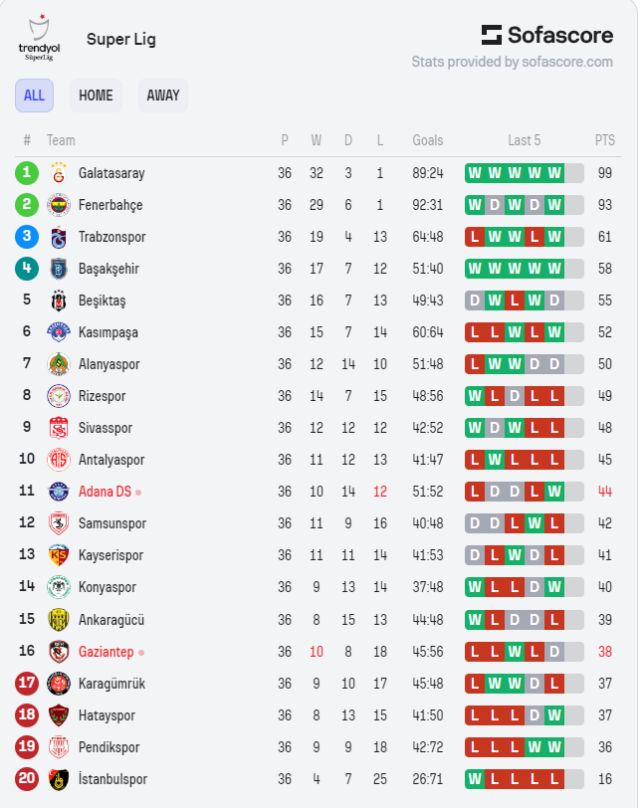This screenshot has height=808, width=640.
Task: Click the Galatasaray club crest icon
Action: pos(58,173)
